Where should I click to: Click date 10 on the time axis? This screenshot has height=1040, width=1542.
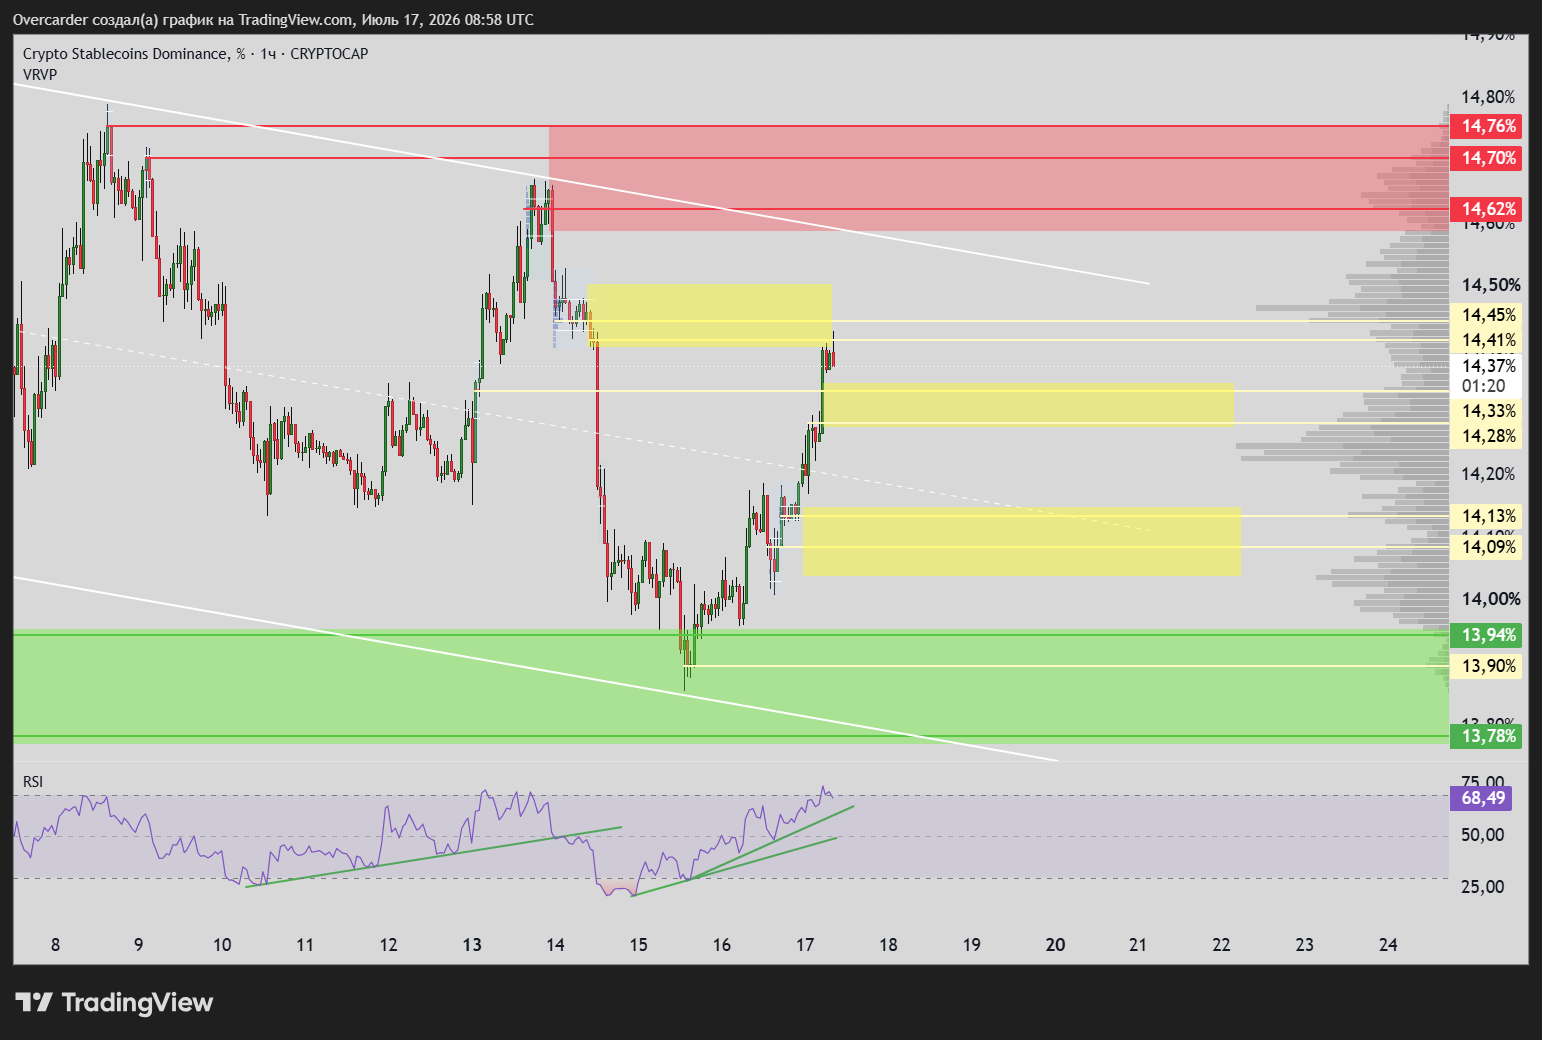pos(222,945)
